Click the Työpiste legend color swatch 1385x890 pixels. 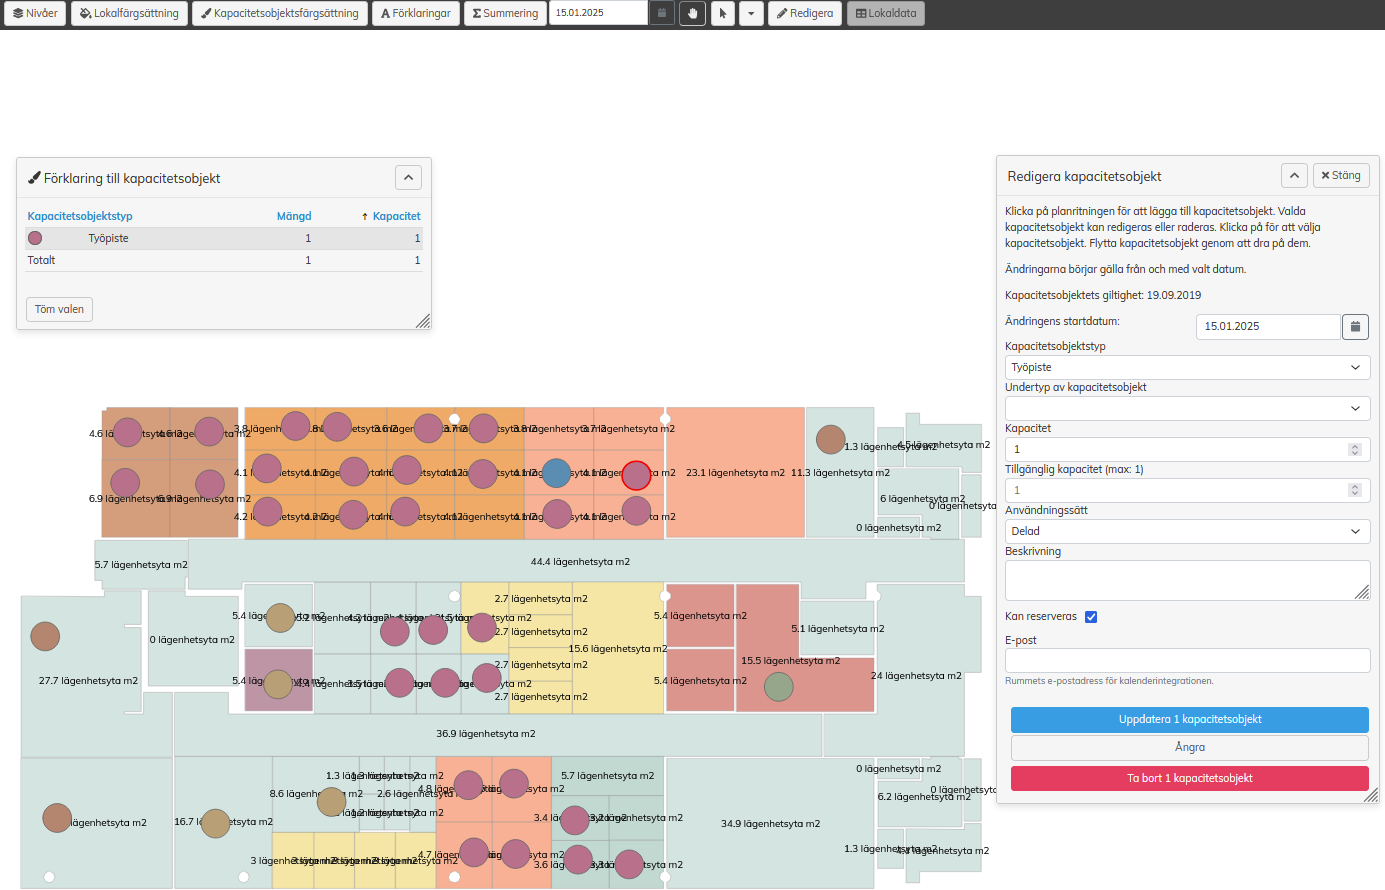point(35,238)
